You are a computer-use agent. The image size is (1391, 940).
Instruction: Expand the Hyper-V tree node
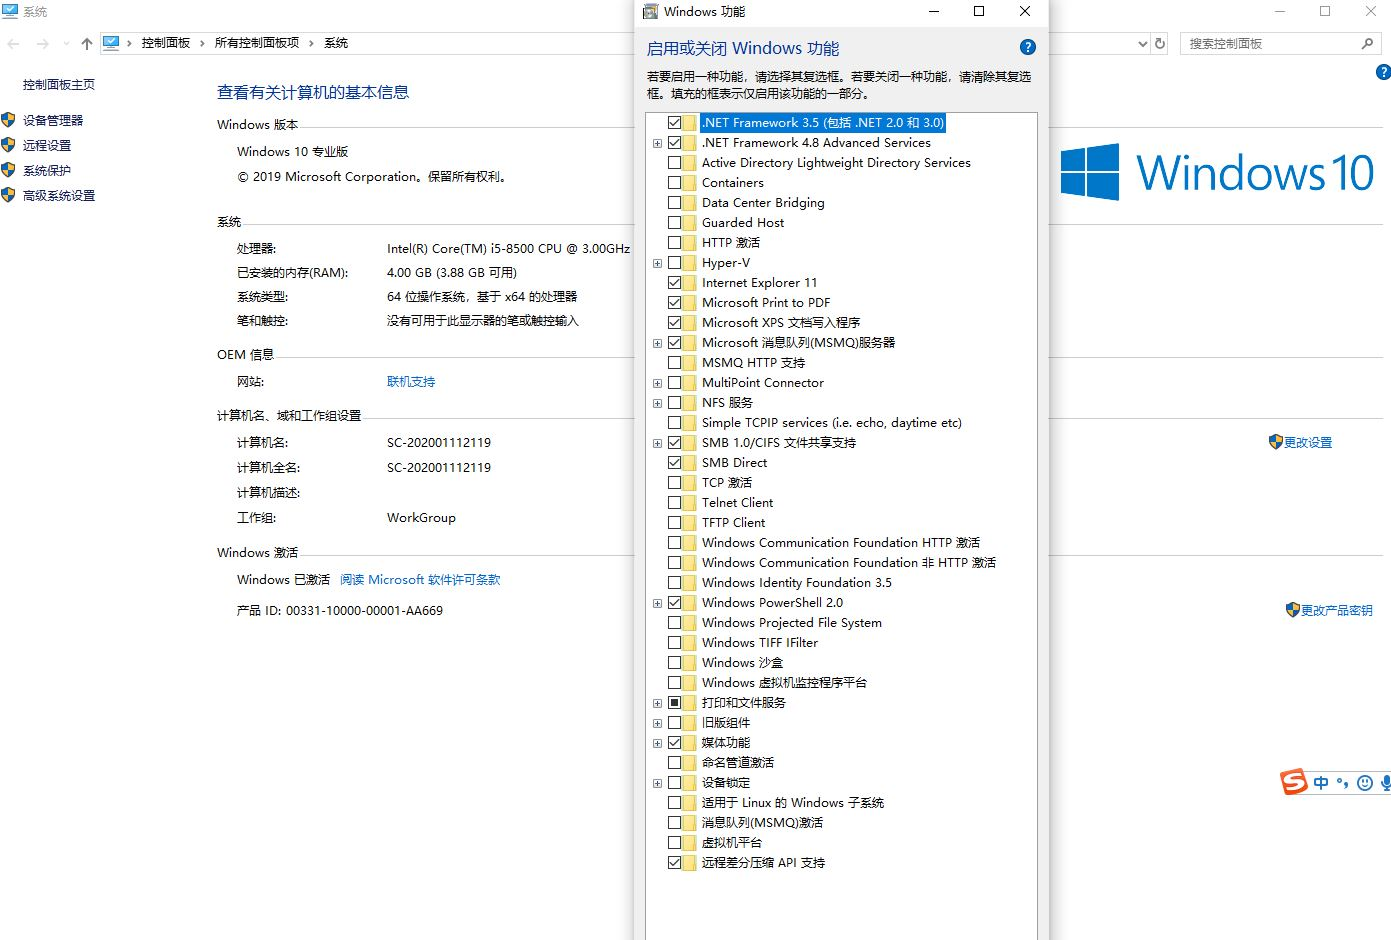click(x=657, y=263)
